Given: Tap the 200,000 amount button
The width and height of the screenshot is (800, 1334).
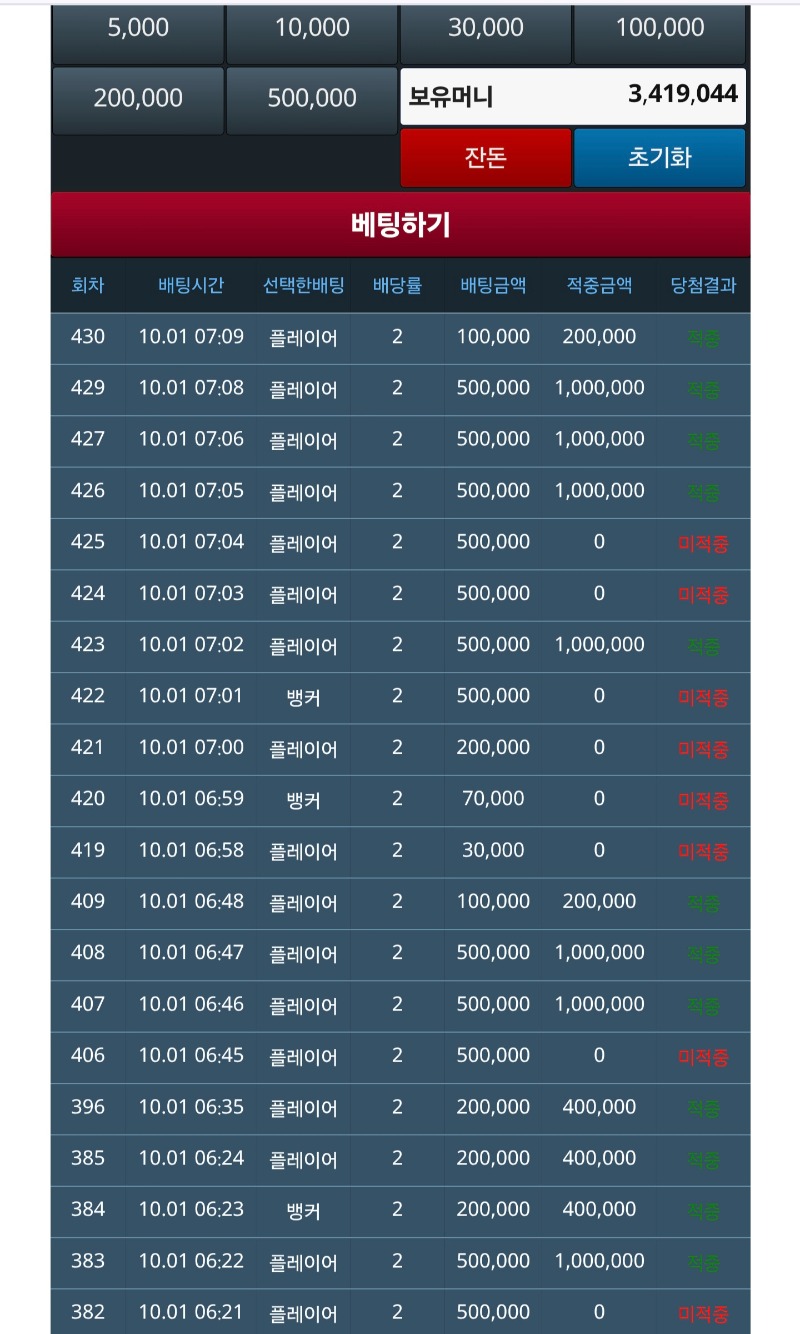Looking at the screenshot, I should click(x=138, y=99).
